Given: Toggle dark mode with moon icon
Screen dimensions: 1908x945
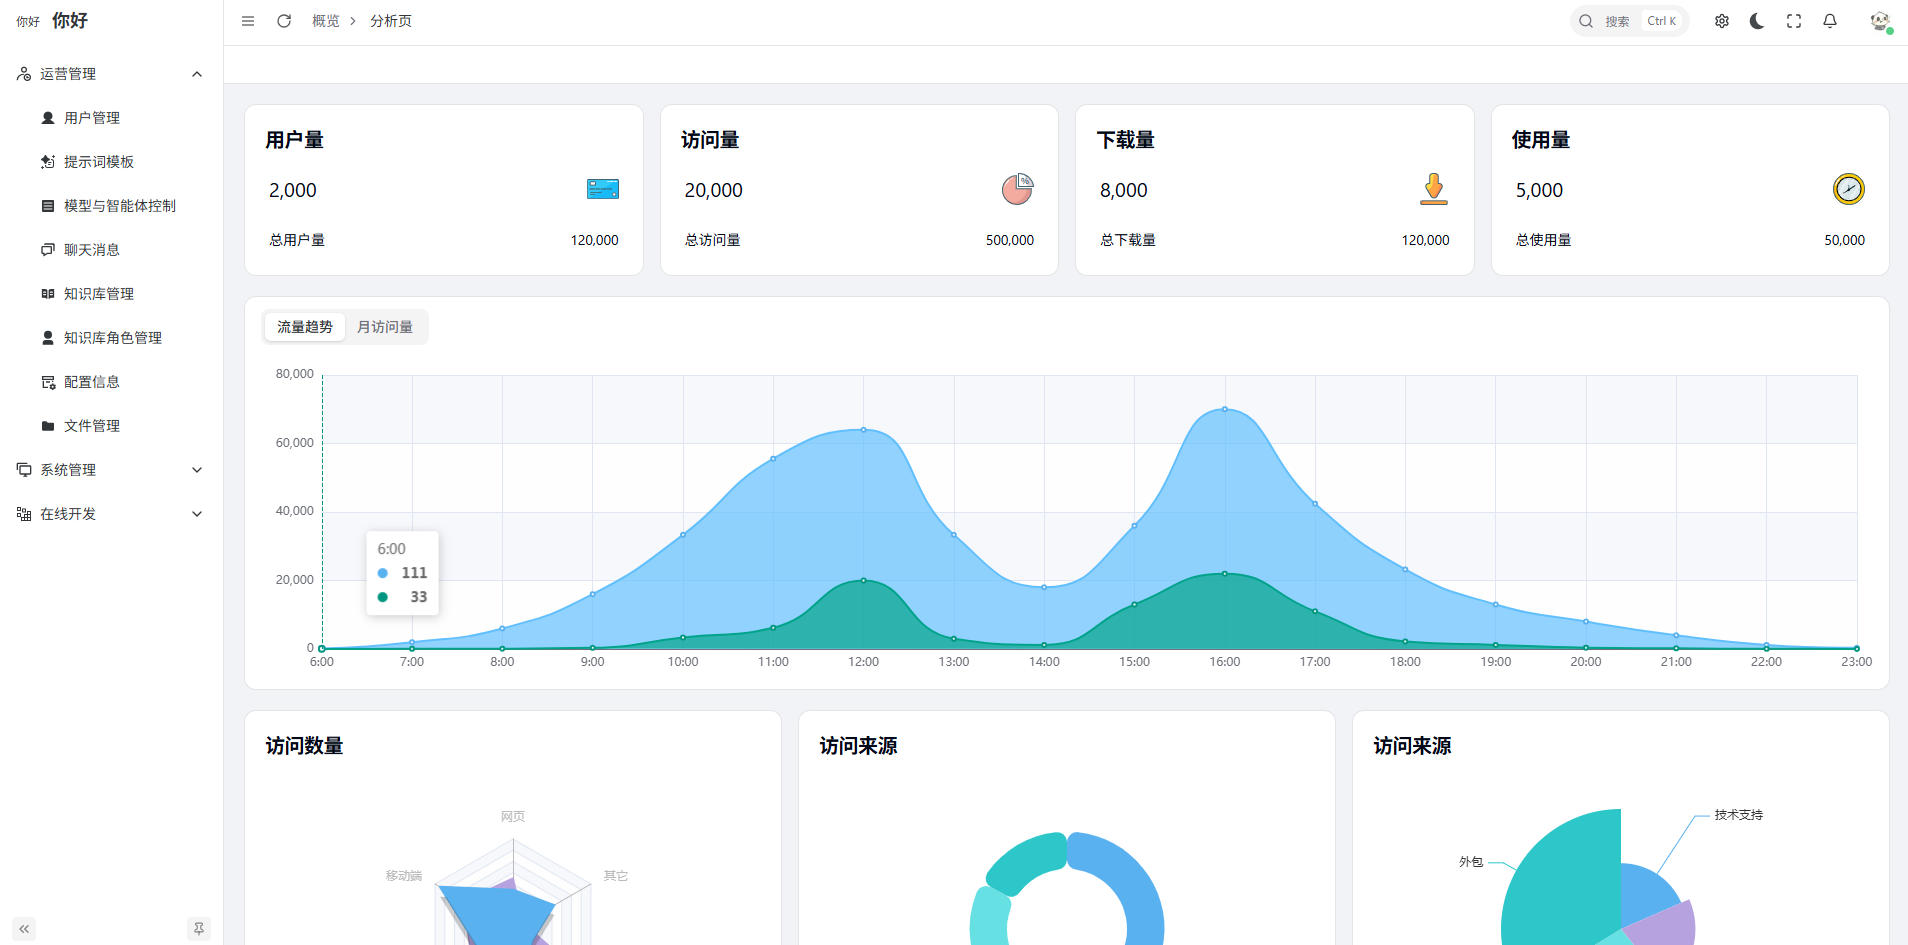Looking at the screenshot, I should pos(1757,21).
